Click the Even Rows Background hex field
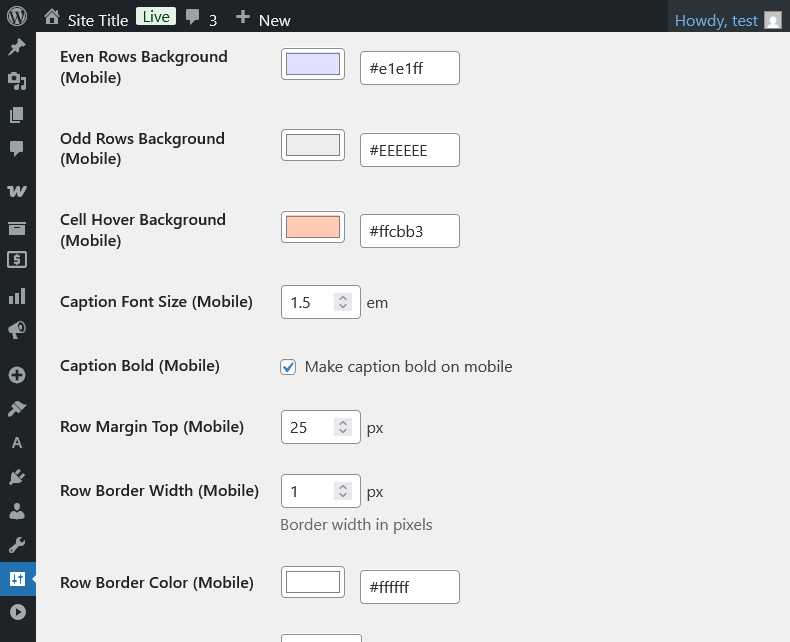The width and height of the screenshot is (790, 642). 409,68
